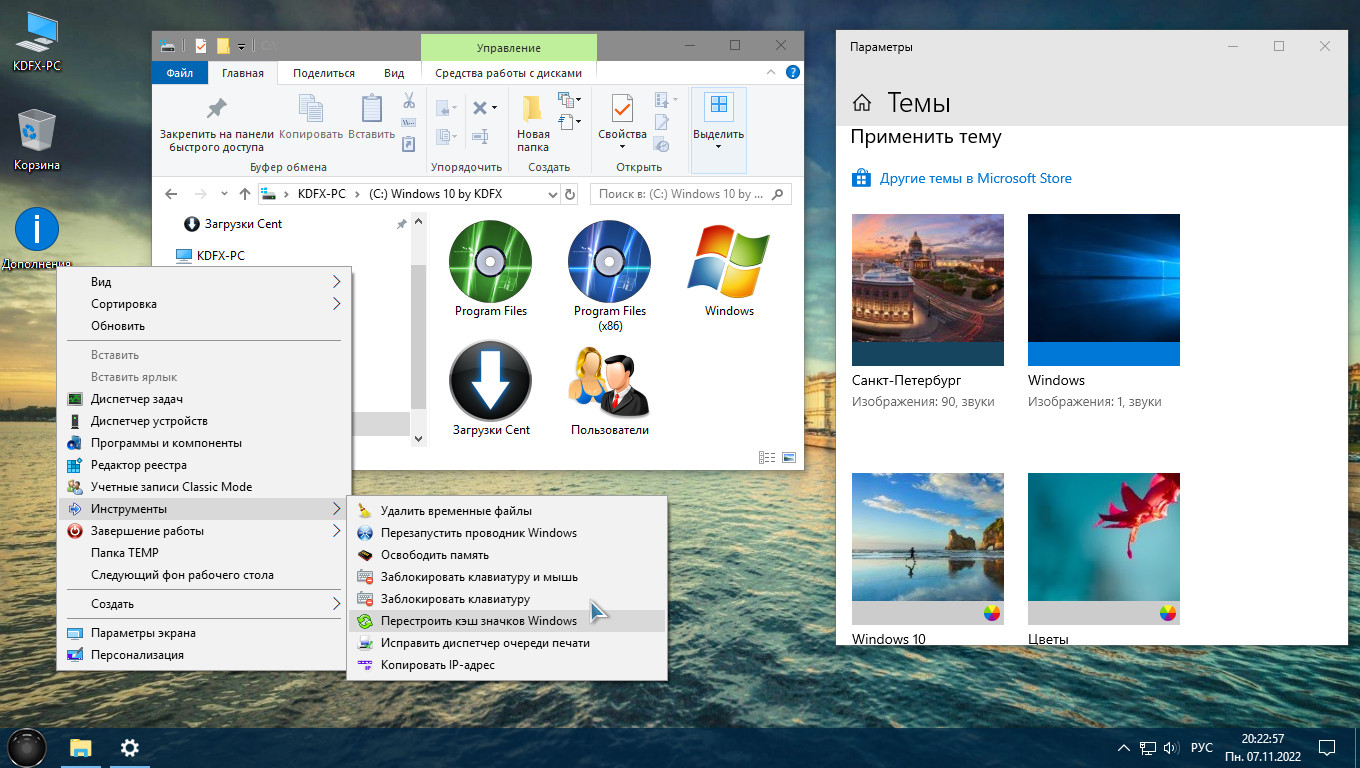Image resolution: width=1360 pixels, height=768 pixels.
Task: Open the Загрузки Cent folder icon
Action: [x=490, y=381]
